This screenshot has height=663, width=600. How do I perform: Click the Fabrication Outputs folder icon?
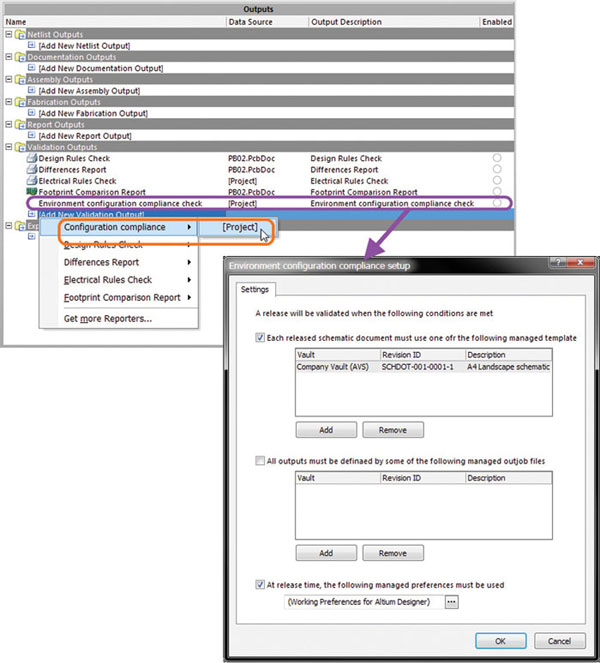pos(19,102)
